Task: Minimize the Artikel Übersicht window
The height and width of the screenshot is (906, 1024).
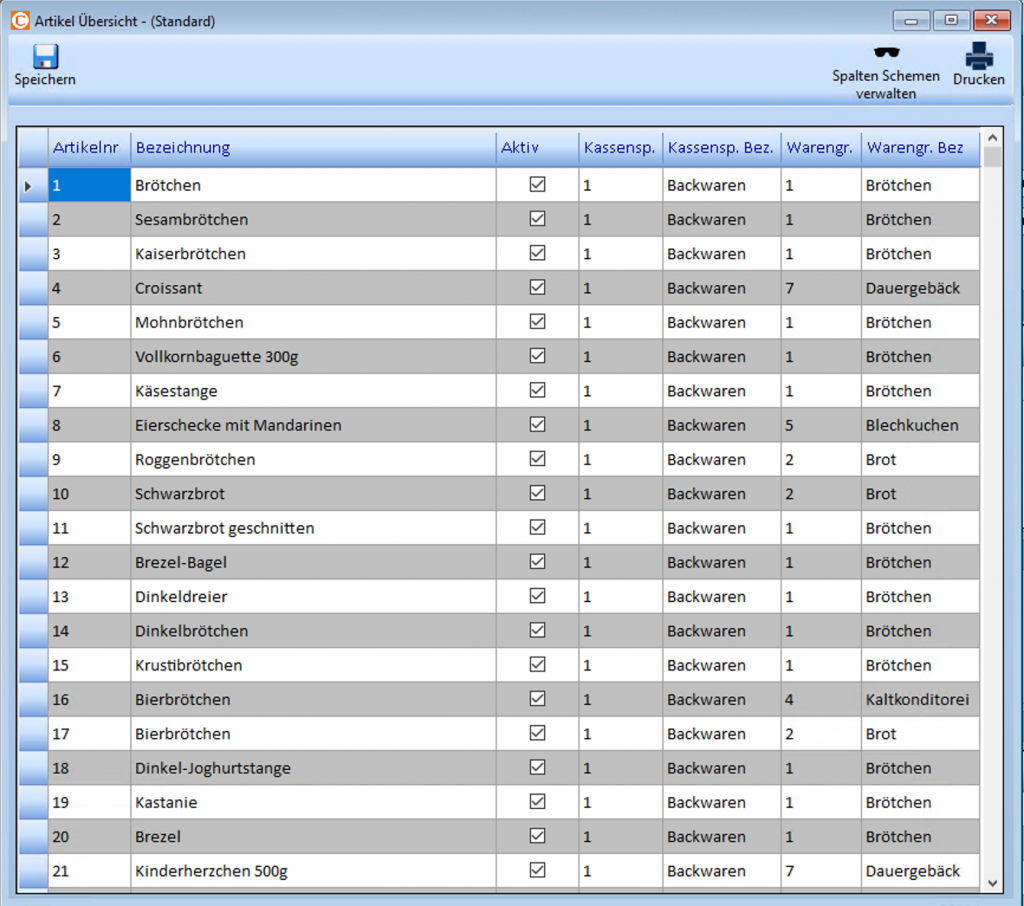Action: tap(911, 20)
